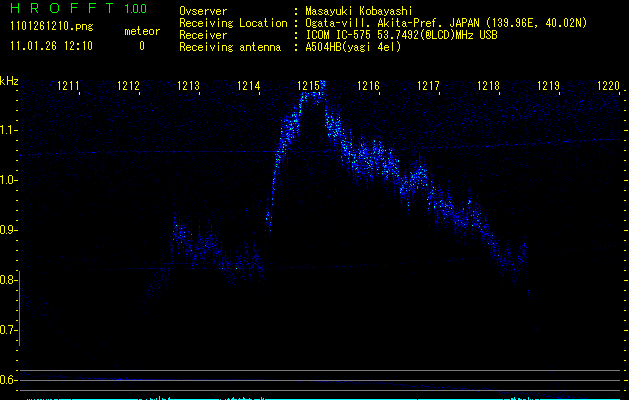Click the 1101261210.png file name
The image size is (629, 400).
[50, 27]
